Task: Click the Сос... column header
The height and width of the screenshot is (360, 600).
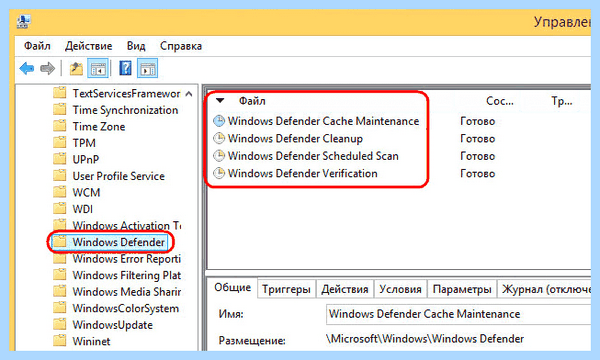Action: coord(499,101)
